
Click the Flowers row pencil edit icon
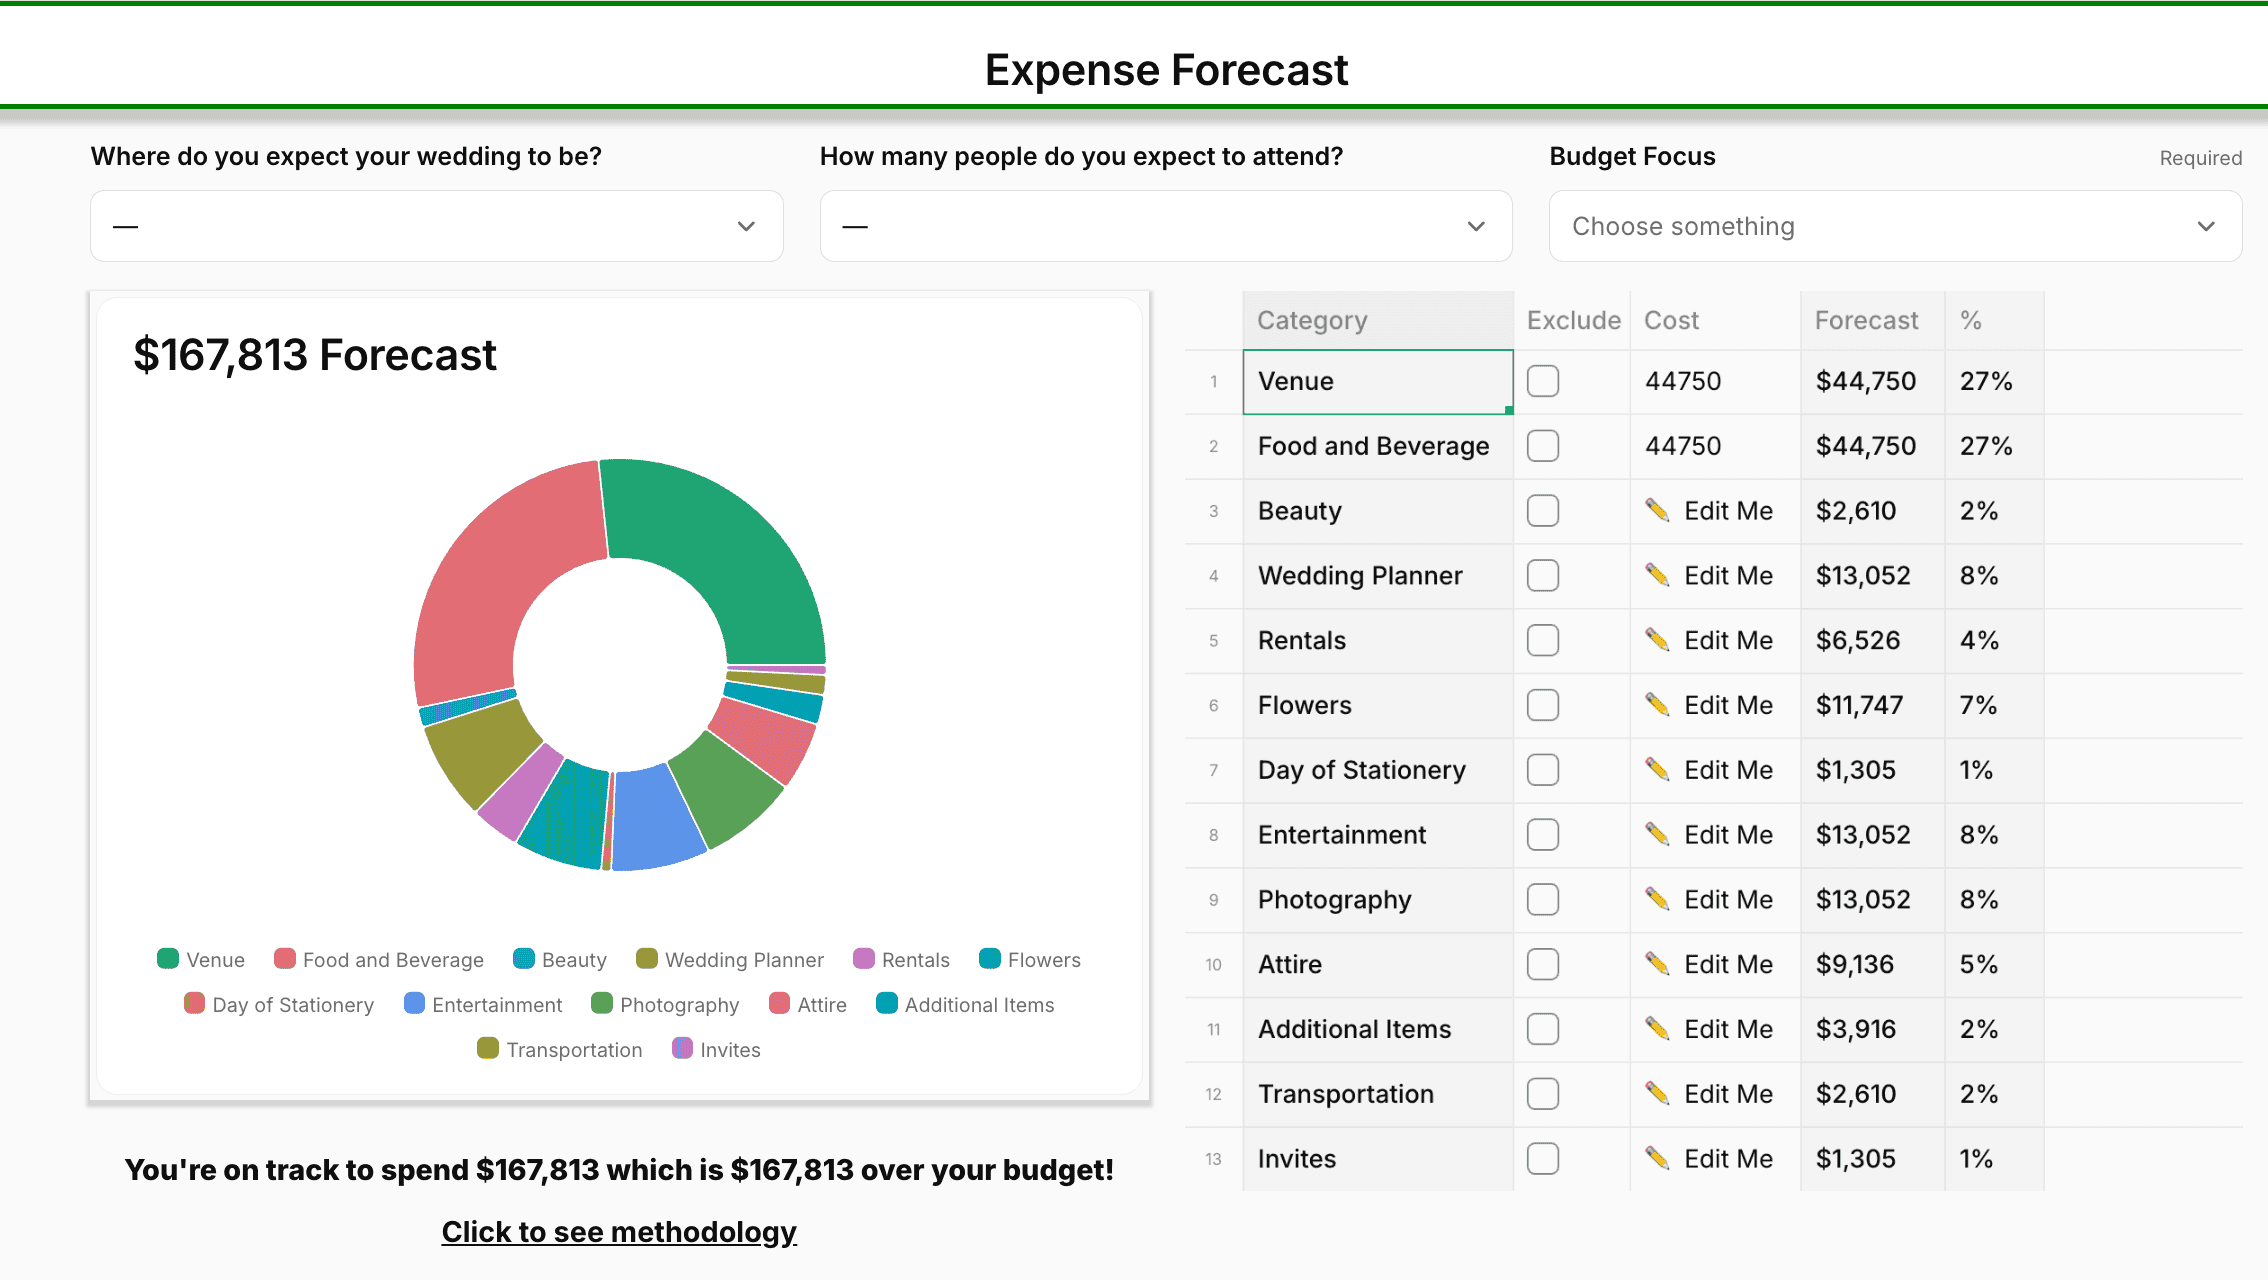pyautogui.click(x=1657, y=705)
